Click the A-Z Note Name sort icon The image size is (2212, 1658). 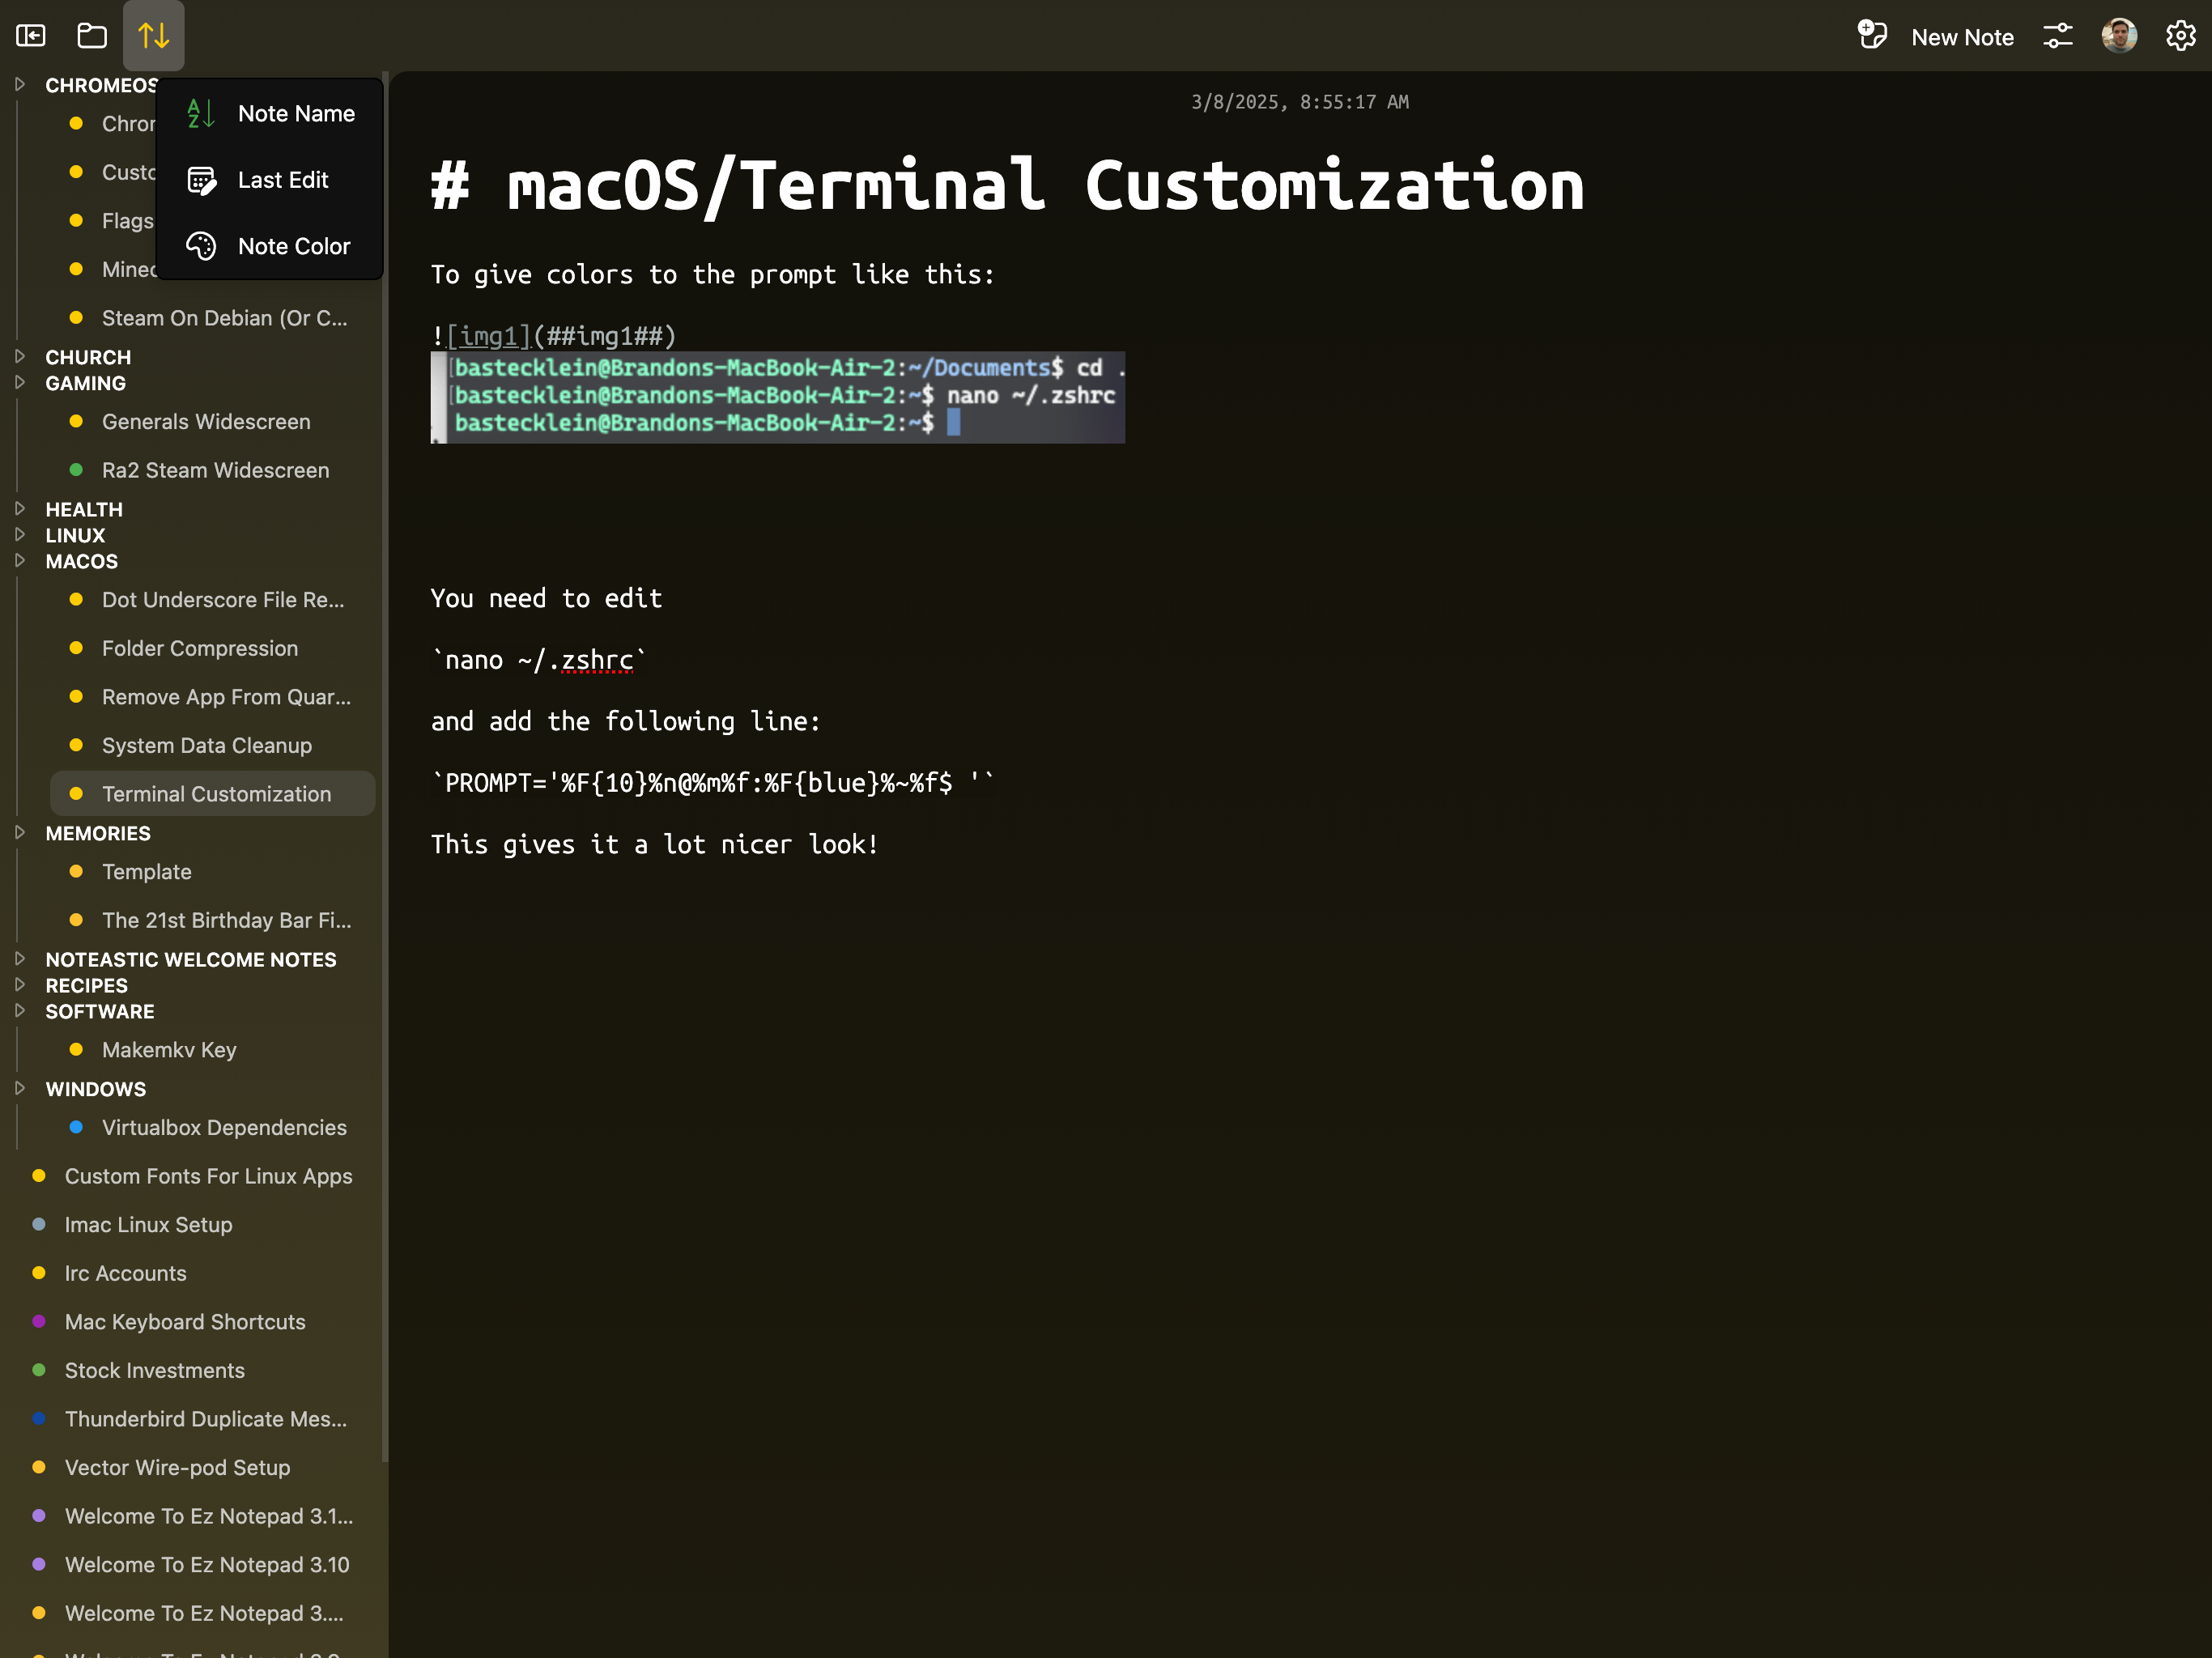click(x=201, y=114)
